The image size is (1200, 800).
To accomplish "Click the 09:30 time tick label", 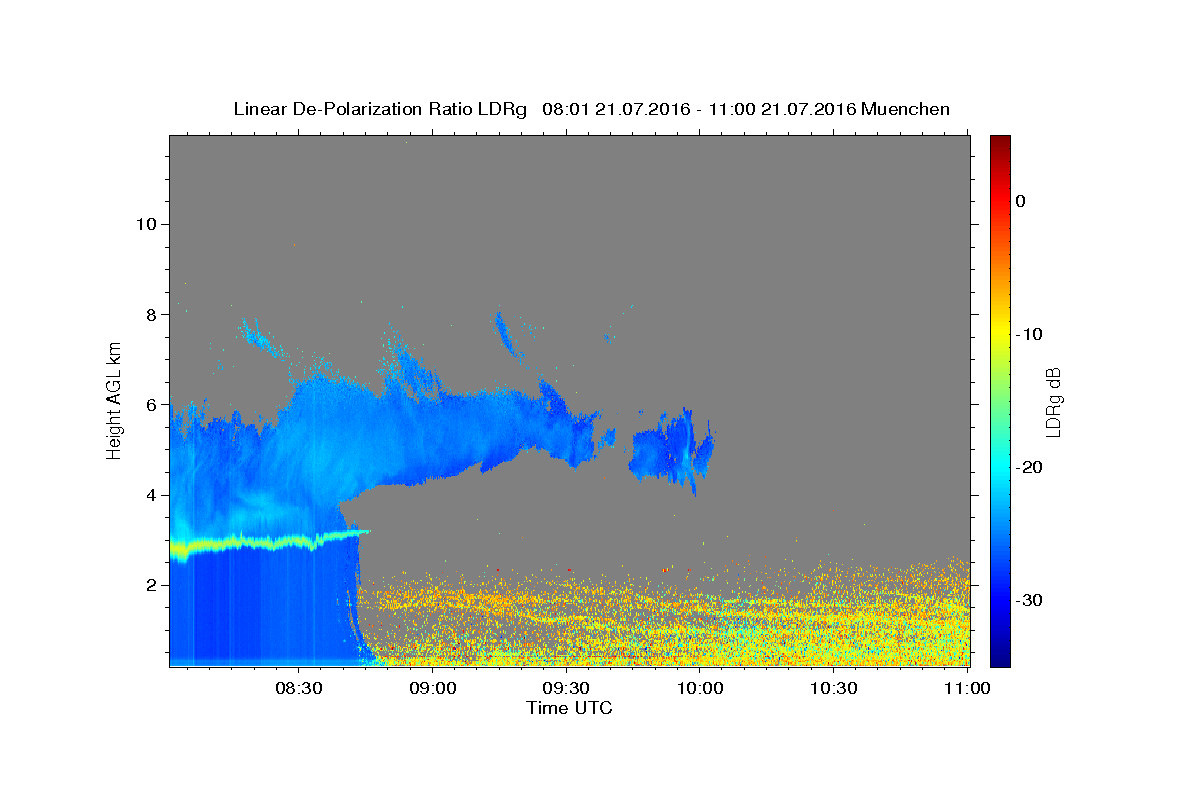I will tap(566, 689).
